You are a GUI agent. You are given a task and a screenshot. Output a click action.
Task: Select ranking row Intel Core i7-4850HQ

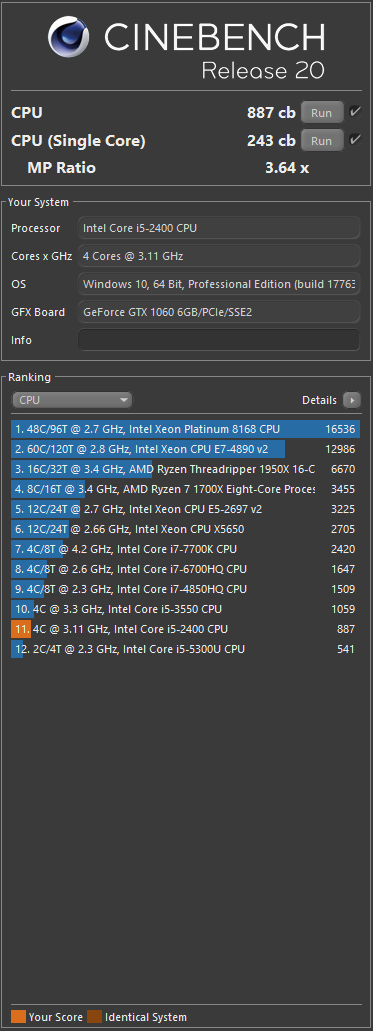pyautogui.click(x=186, y=589)
